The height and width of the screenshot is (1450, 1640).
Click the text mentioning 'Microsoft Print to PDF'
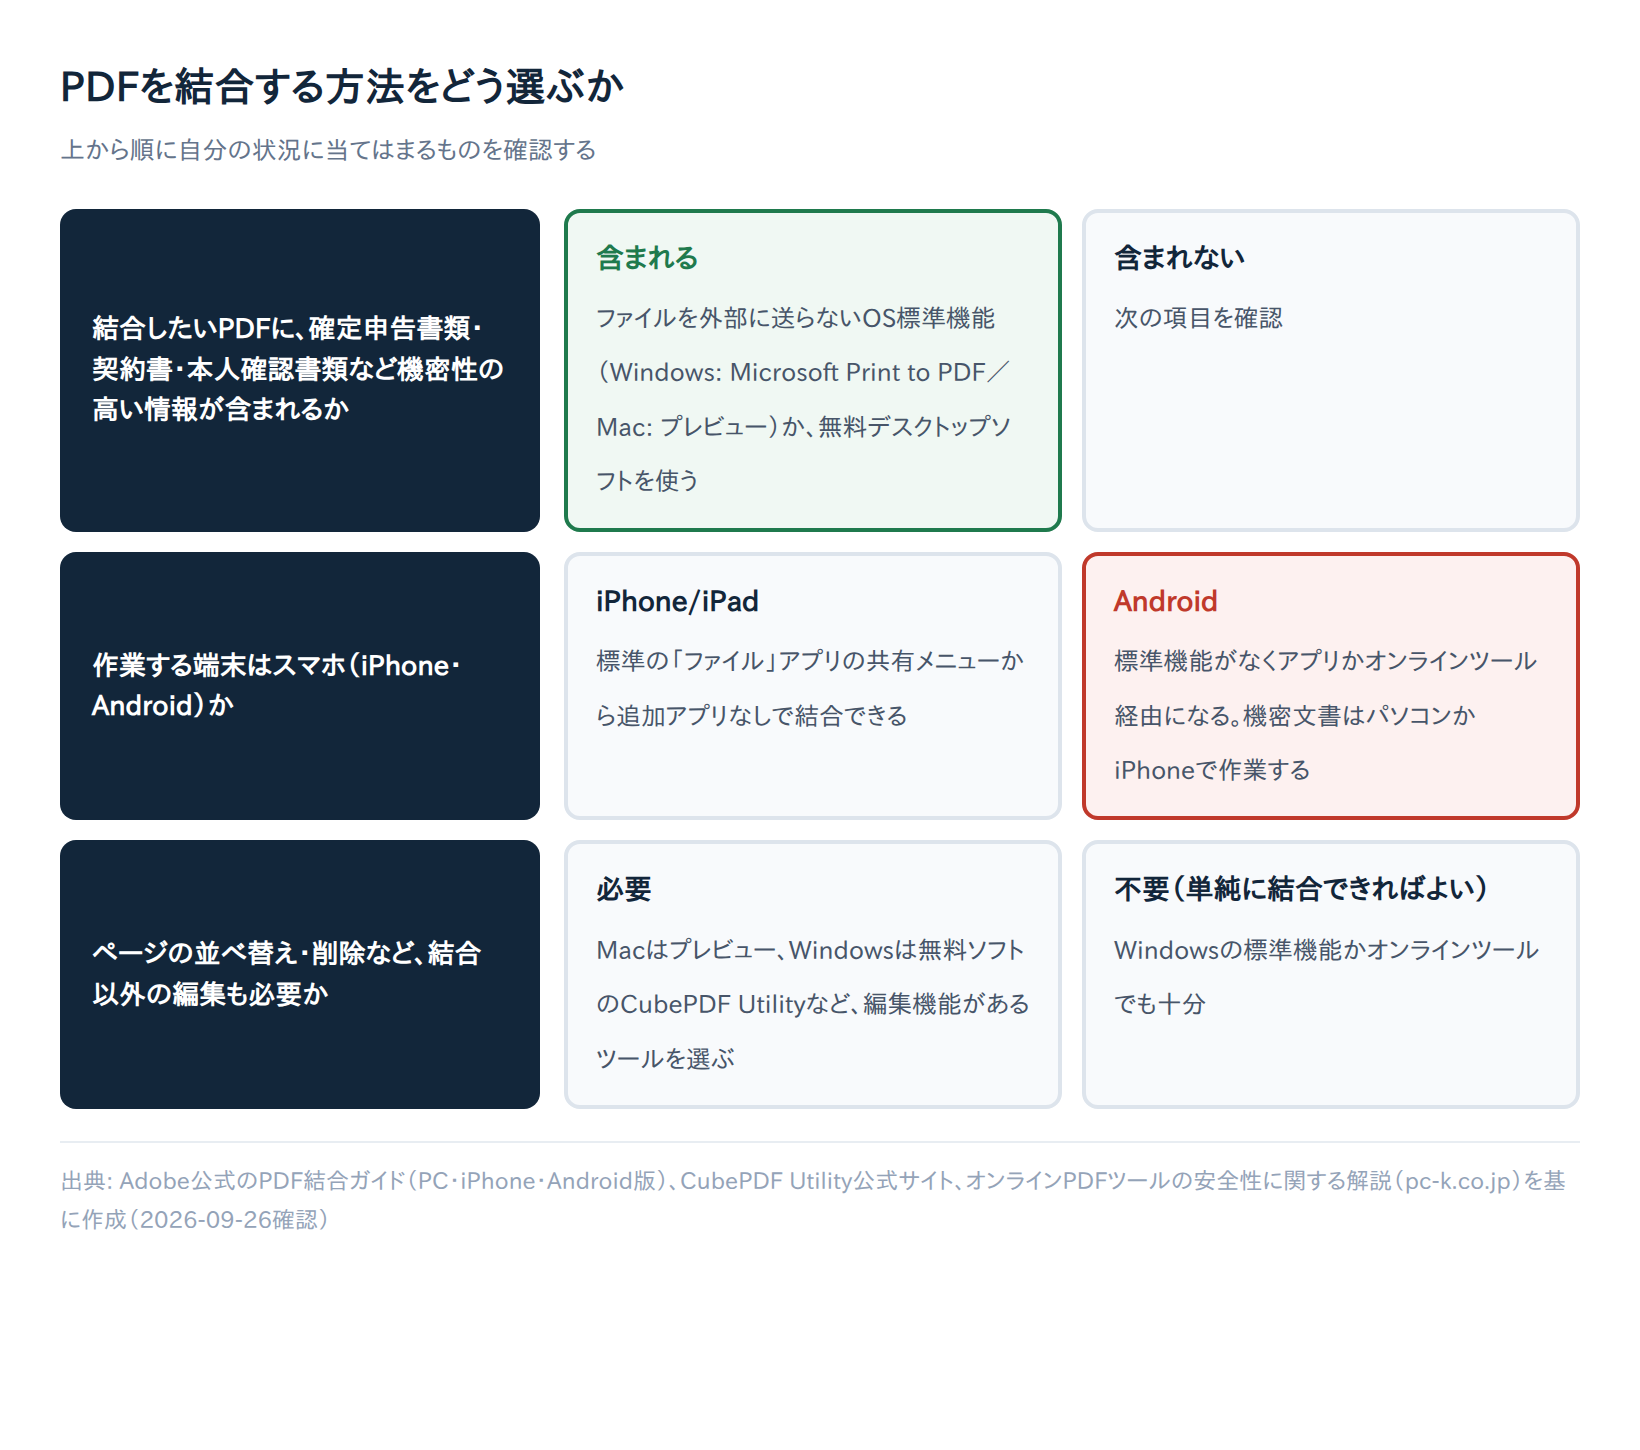[x=803, y=372]
